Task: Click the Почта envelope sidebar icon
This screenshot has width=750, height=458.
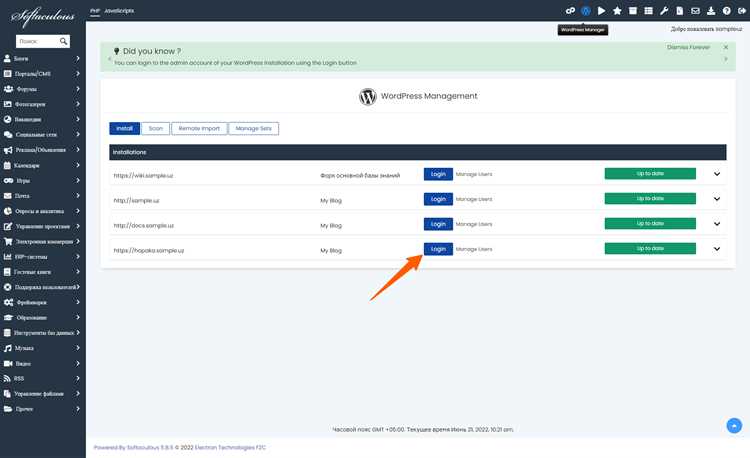Action: [x=7, y=196]
